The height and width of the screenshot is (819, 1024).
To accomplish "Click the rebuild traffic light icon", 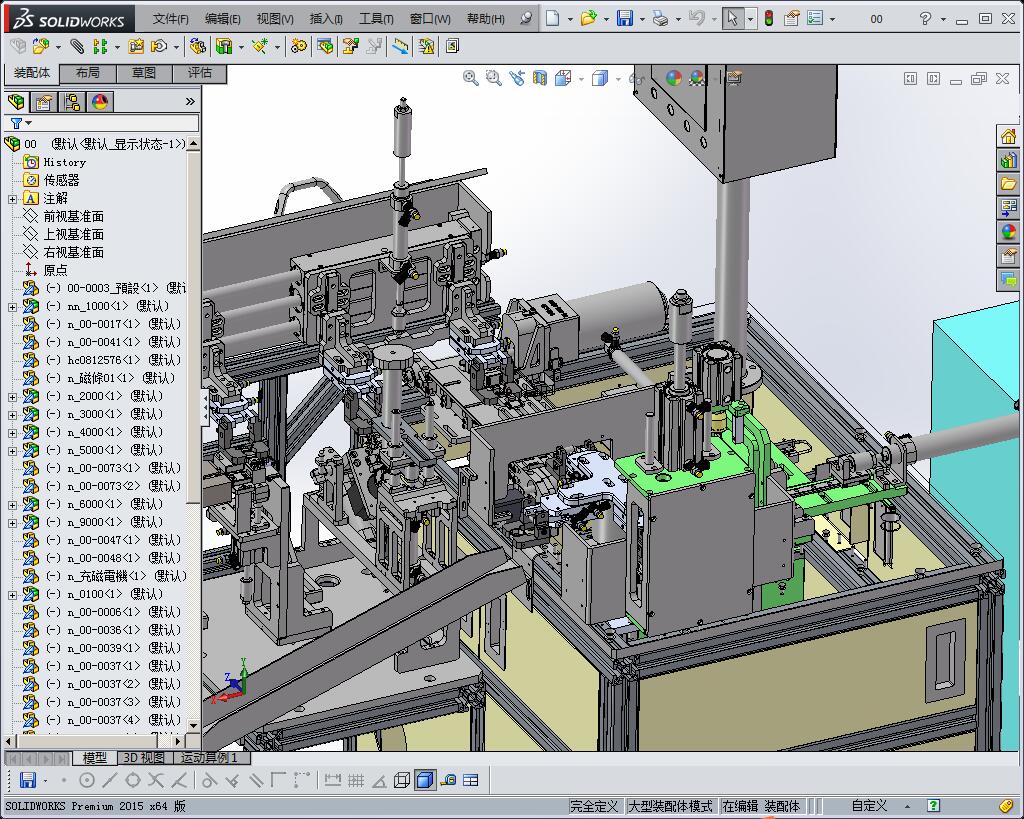I will [x=769, y=18].
